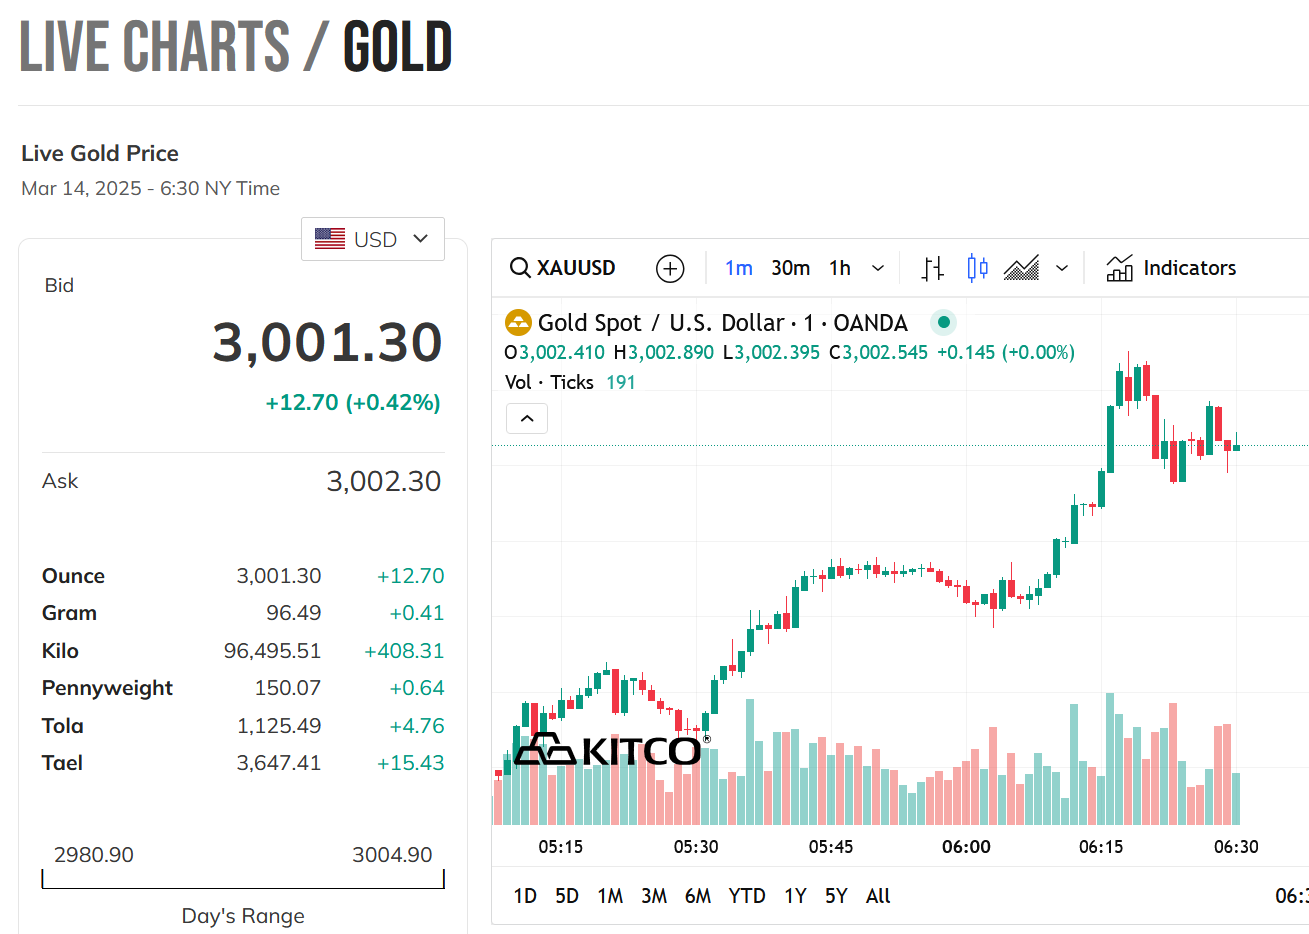Open XAUUSD symbol search
The image size is (1309, 934).
[x=563, y=268]
